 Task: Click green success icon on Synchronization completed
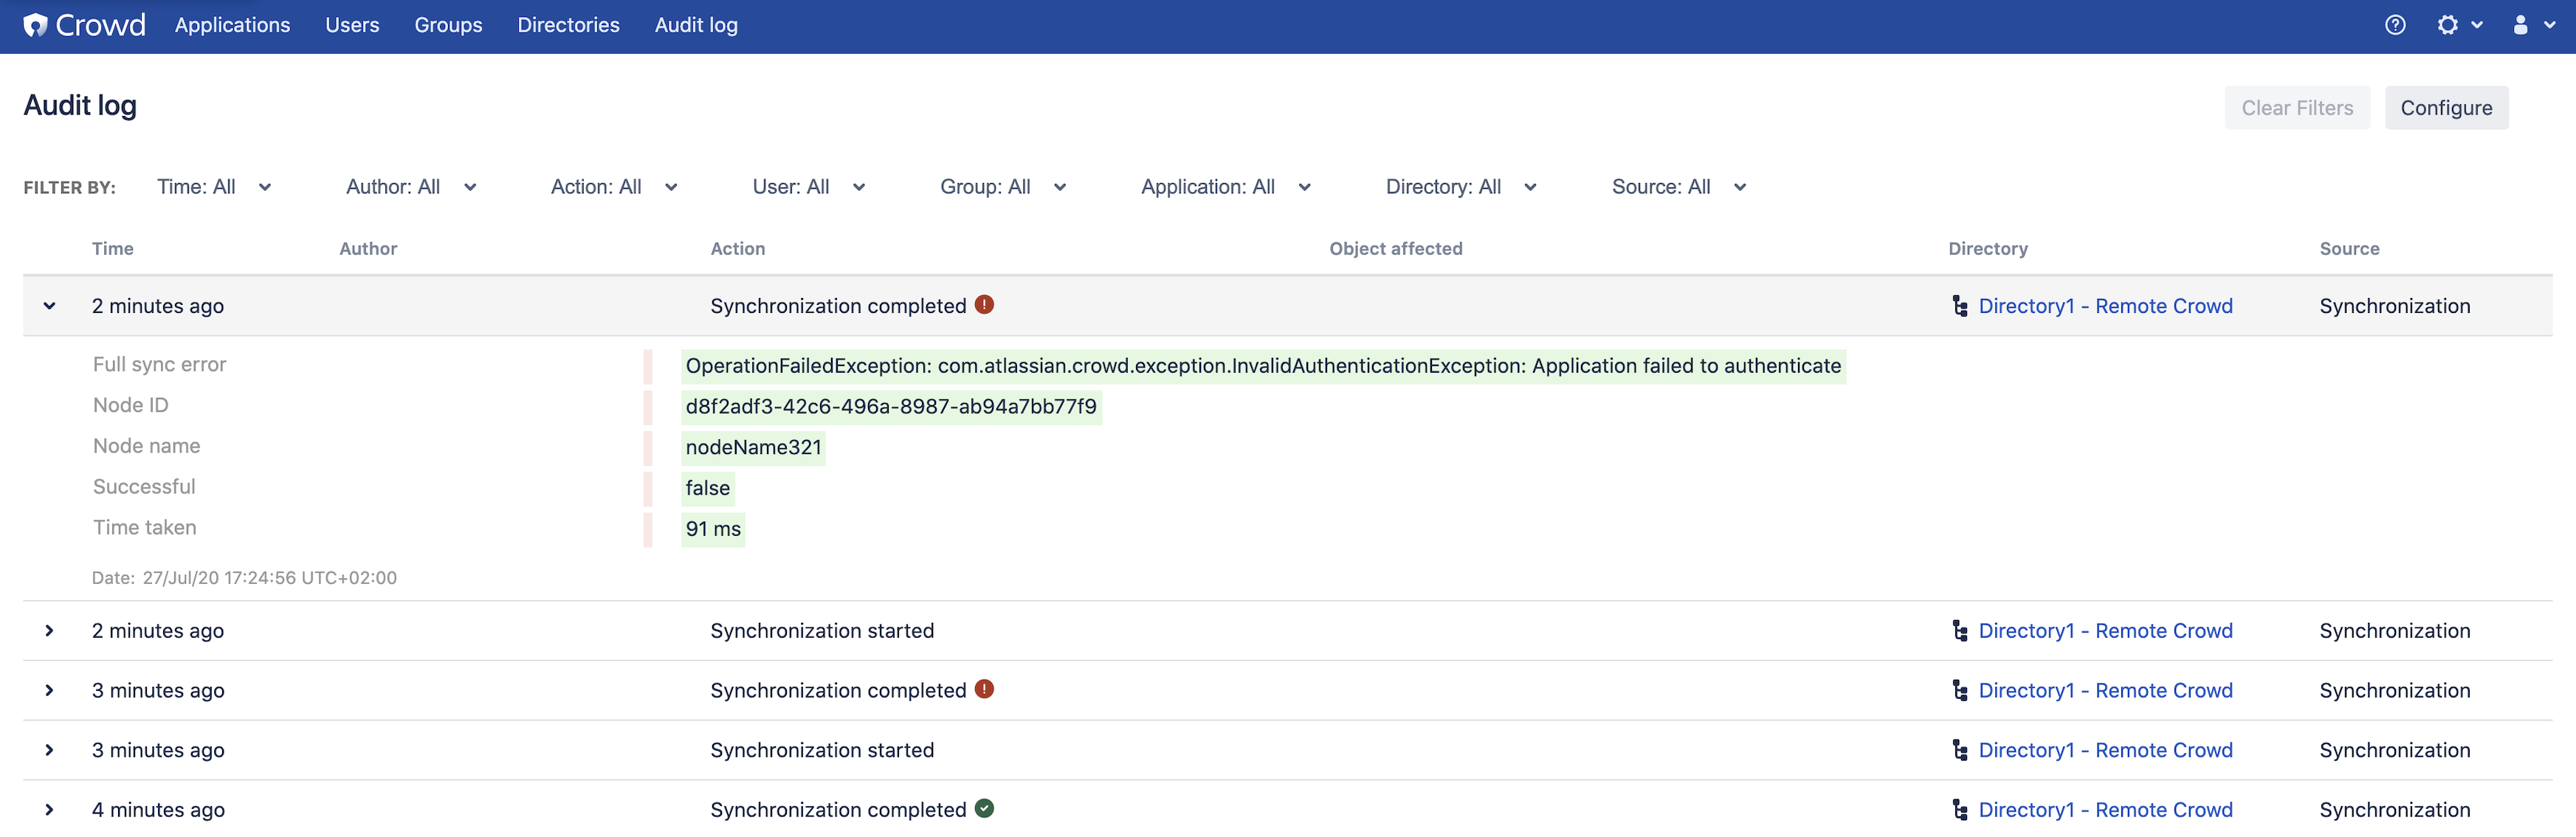984,808
